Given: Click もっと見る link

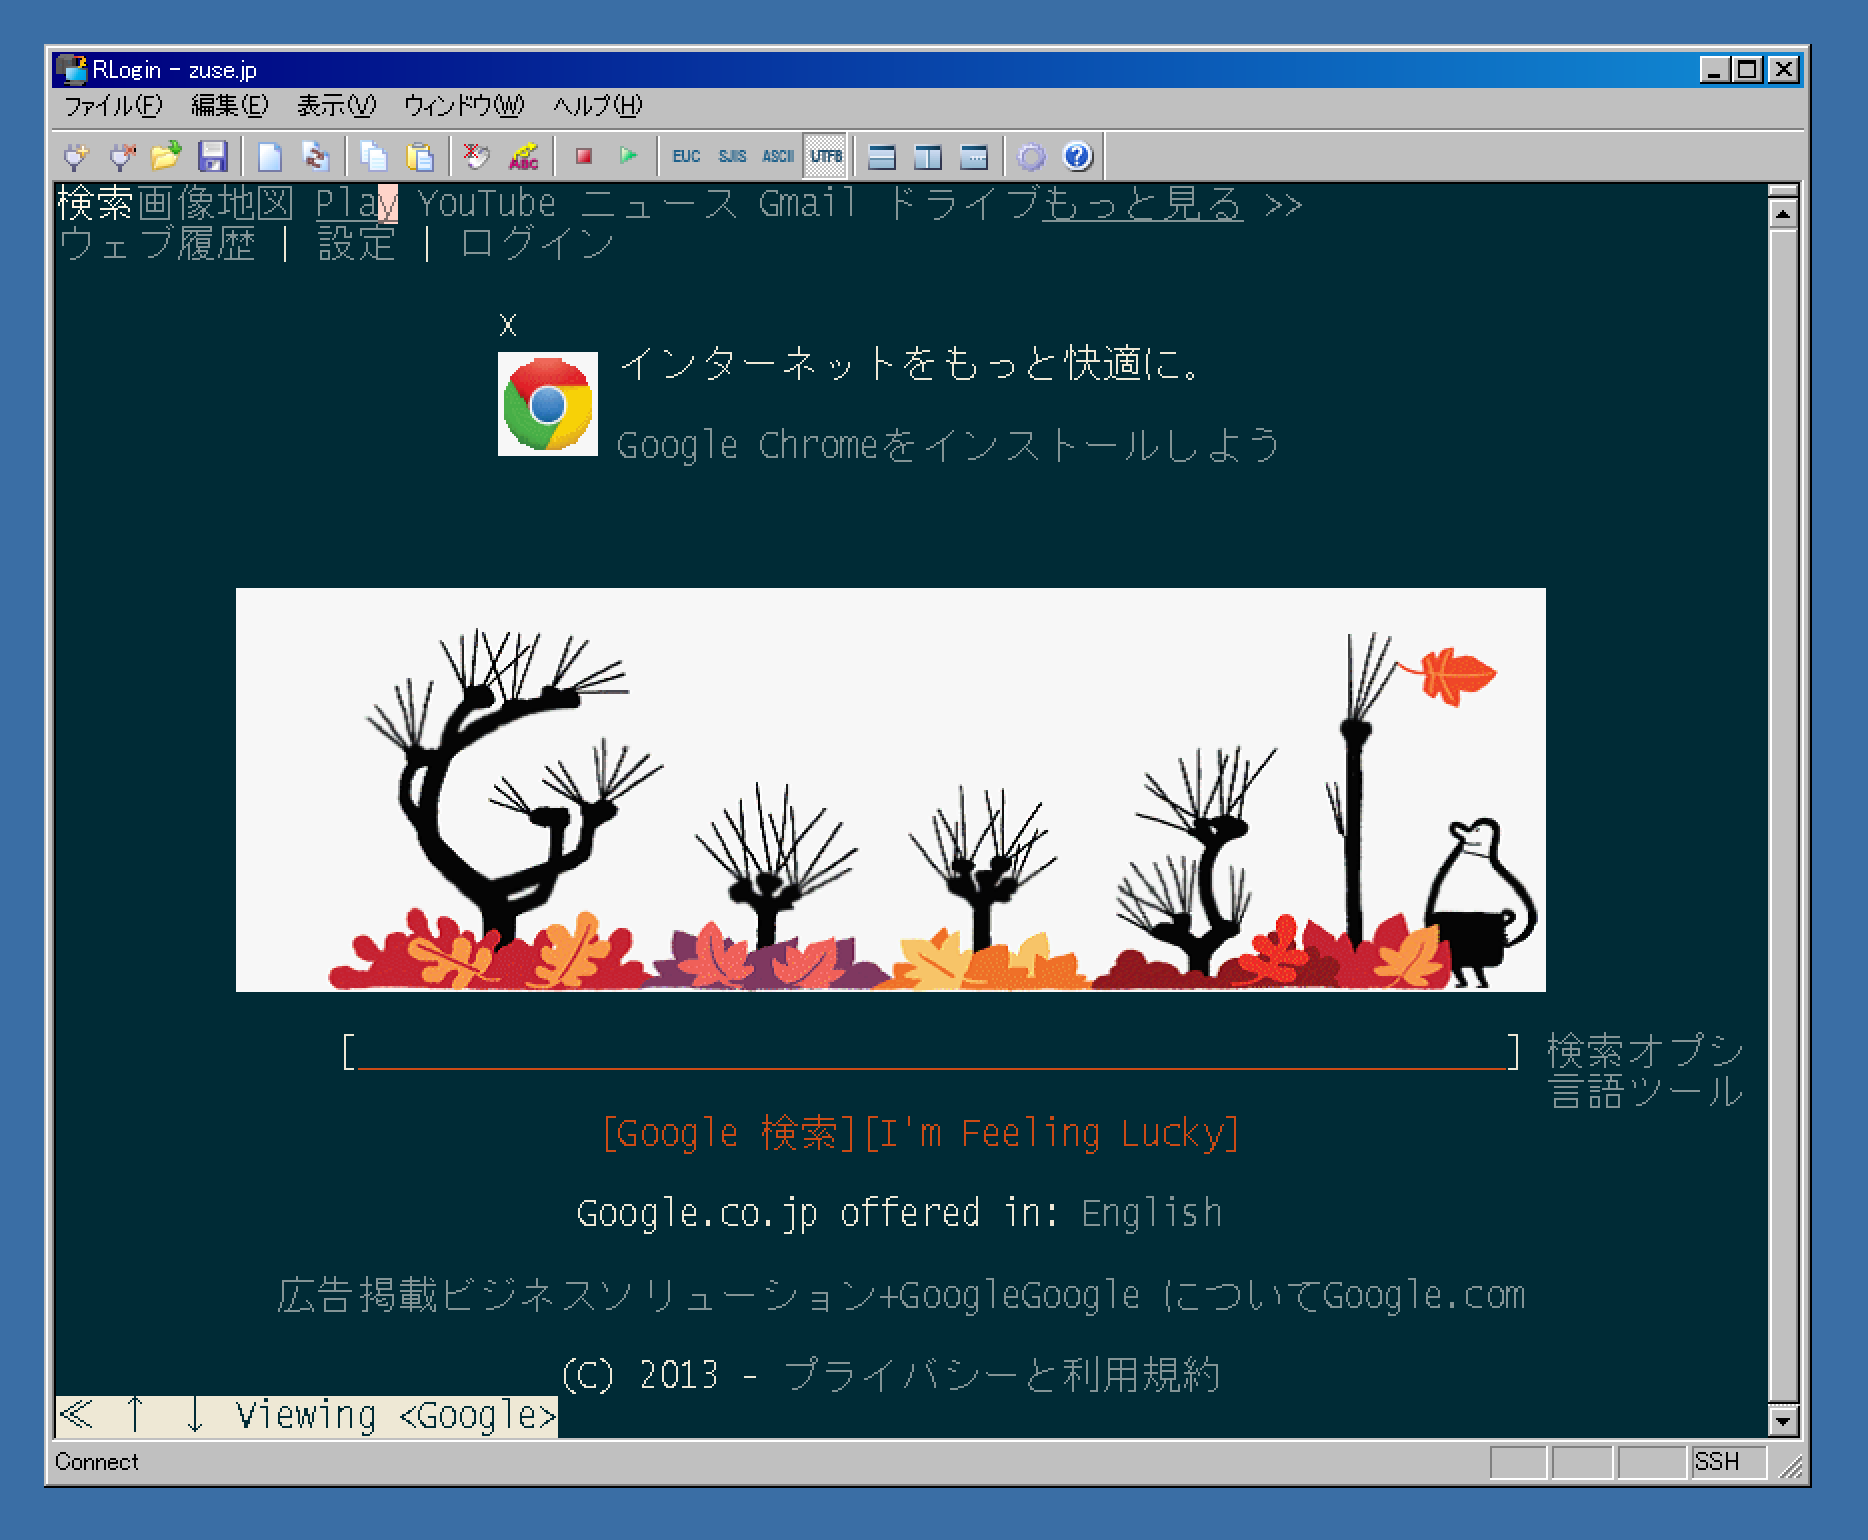Looking at the screenshot, I should coord(1143,204).
